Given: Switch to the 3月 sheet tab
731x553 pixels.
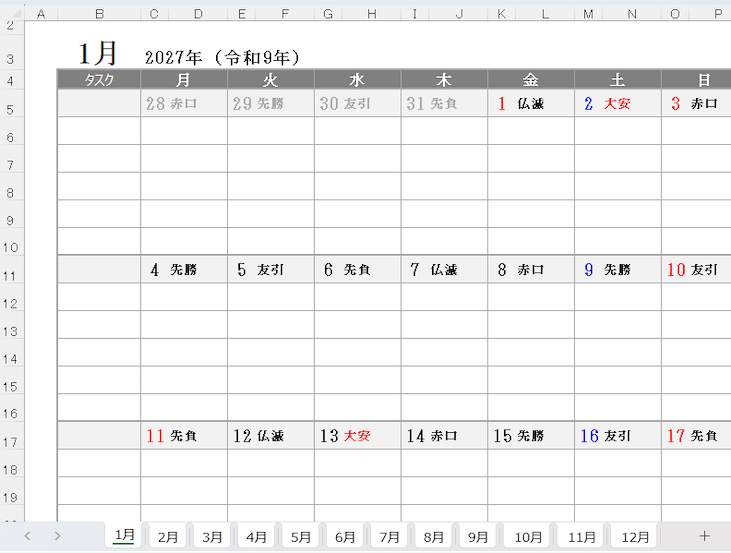Looking at the screenshot, I should 212,537.
